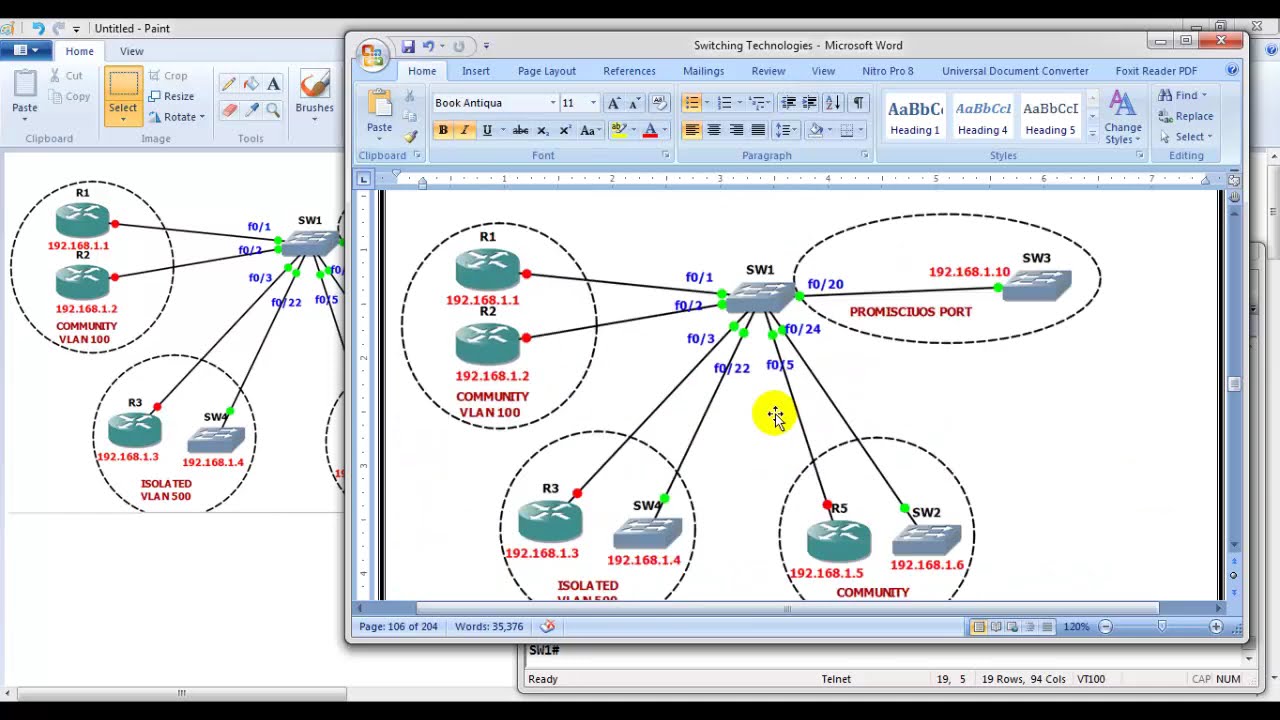Select the Eraser tool in Paint
The image size is (1280, 720).
pyautogui.click(x=229, y=110)
